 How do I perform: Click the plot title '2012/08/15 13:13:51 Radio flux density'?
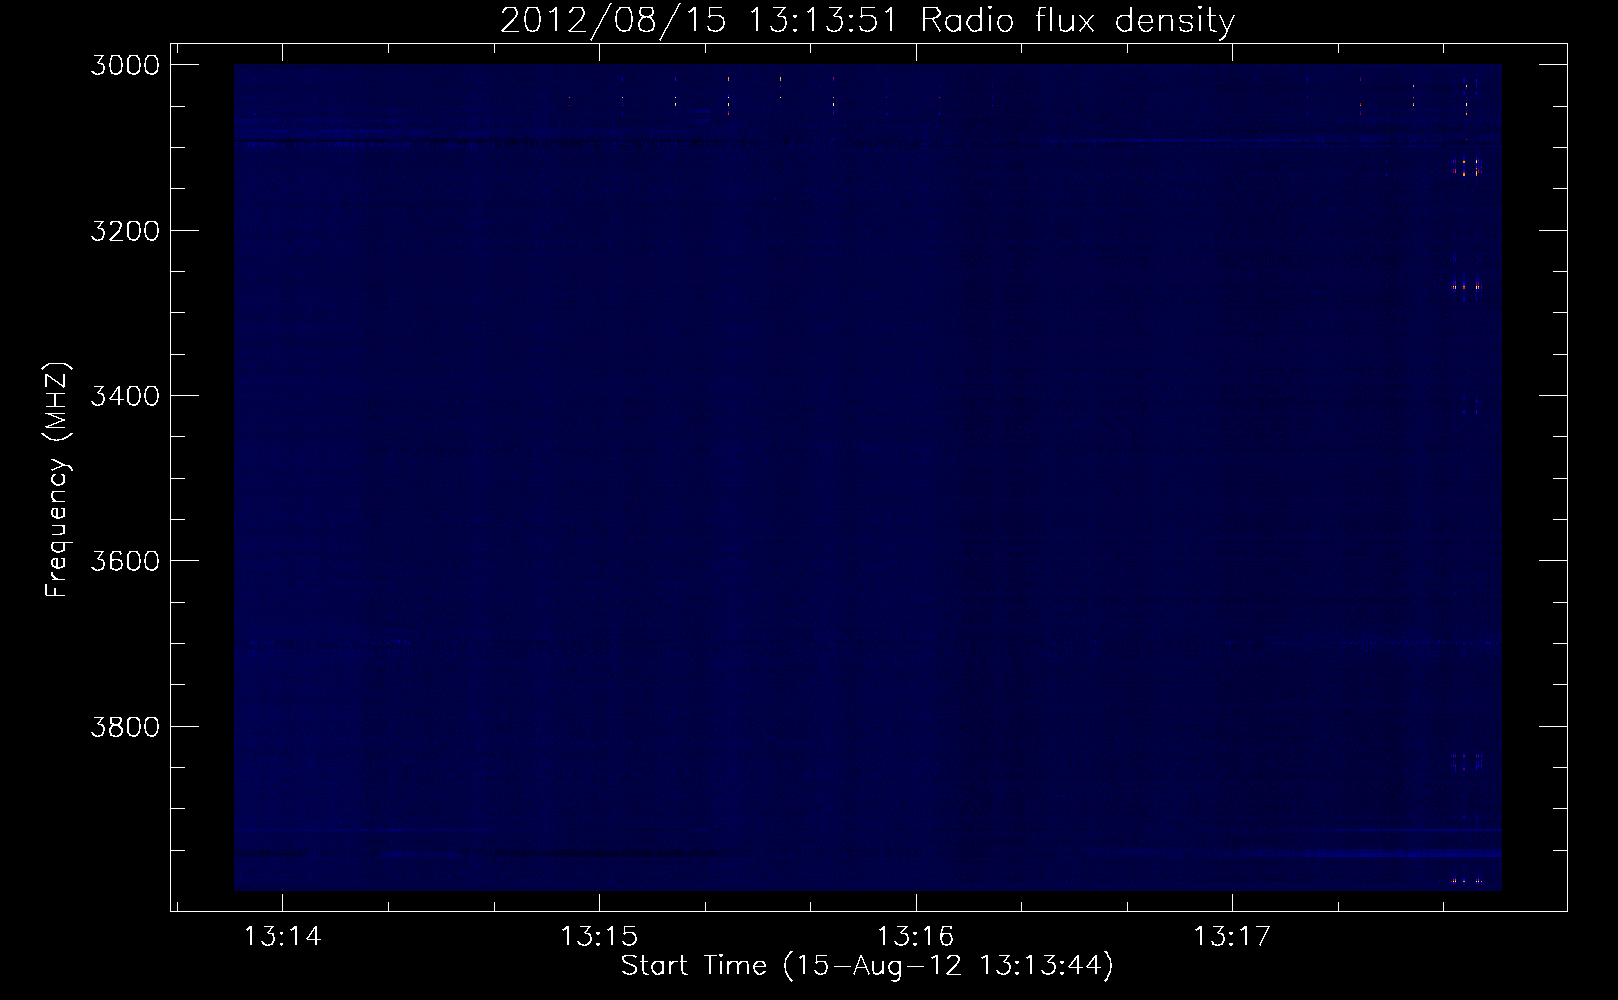(x=867, y=20)
